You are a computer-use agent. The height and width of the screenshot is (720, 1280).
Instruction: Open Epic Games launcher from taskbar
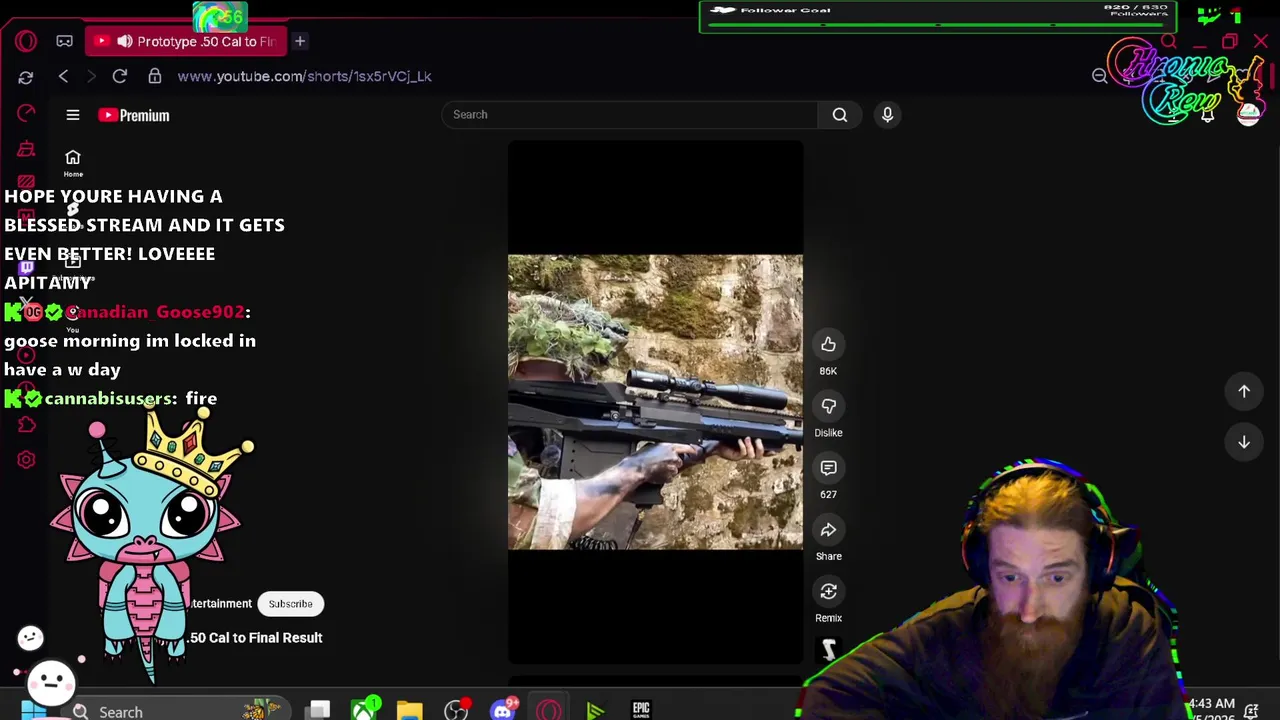click(x=641, y=710)
